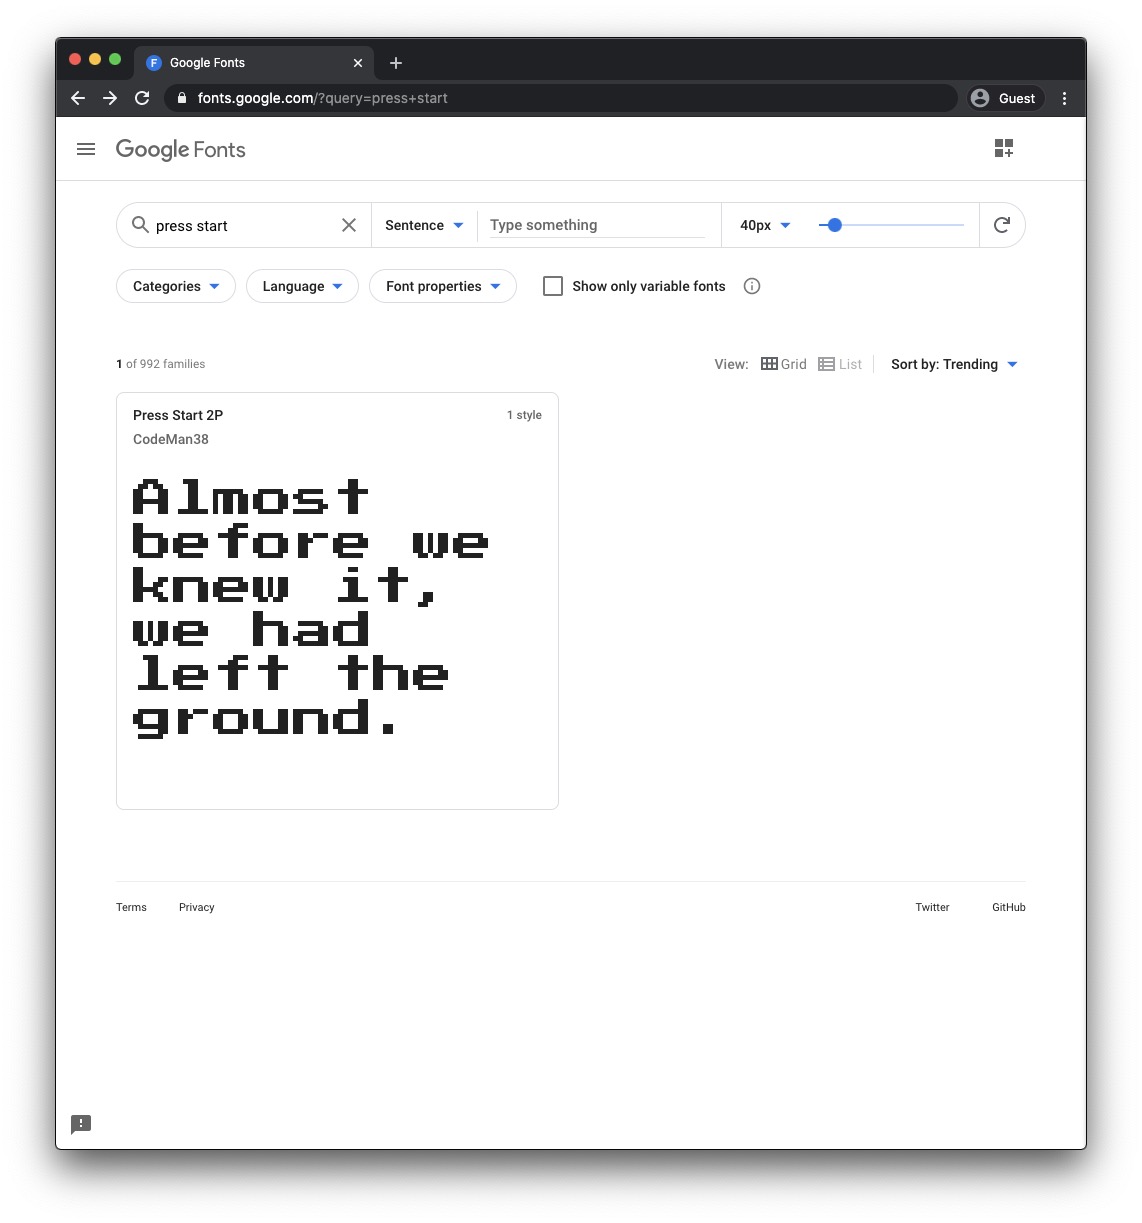Click the font size slider handle
1142x1223 pixels.
point(835,225)
